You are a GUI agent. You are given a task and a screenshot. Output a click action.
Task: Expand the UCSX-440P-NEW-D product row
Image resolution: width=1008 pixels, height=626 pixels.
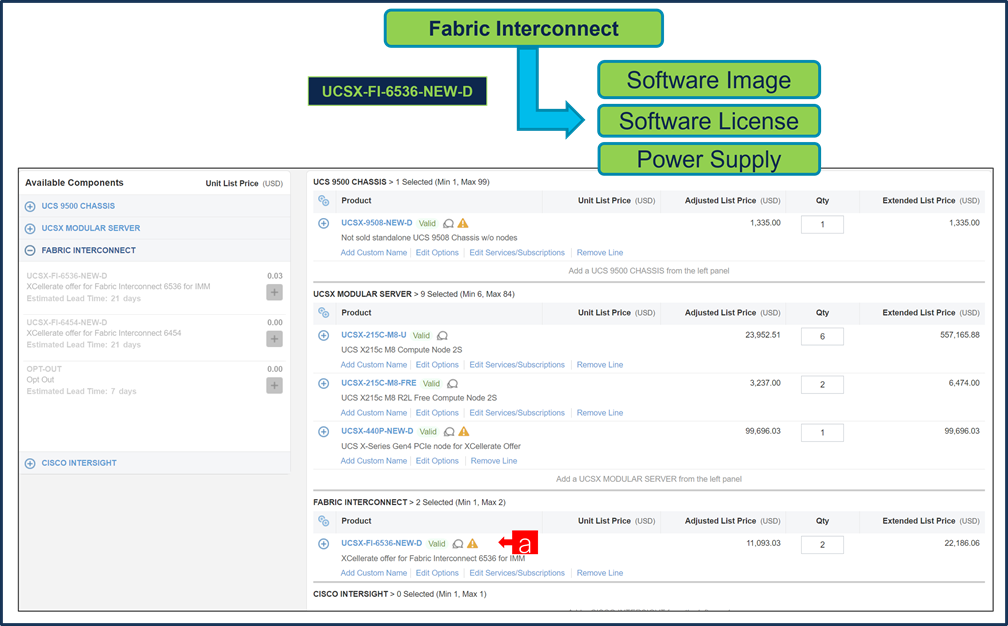click(324, 432)
